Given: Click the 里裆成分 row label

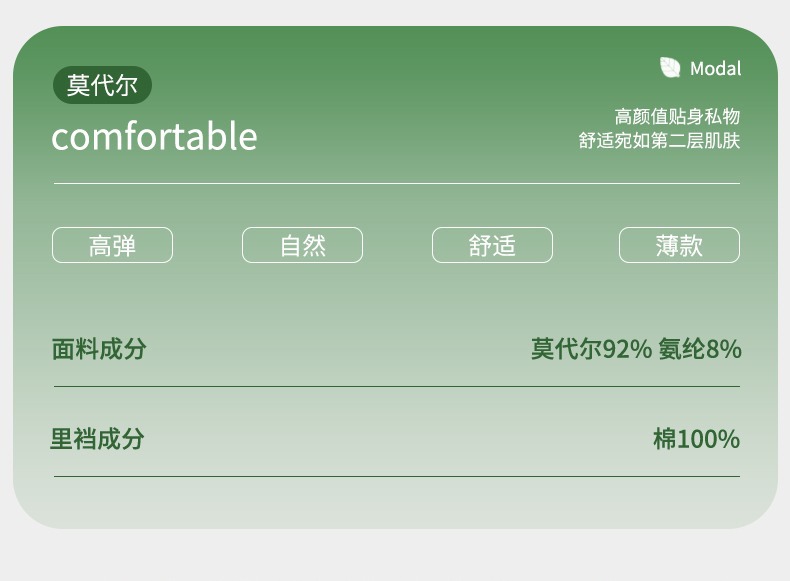Looking at the screenshot, I should [x=98, y=439].
